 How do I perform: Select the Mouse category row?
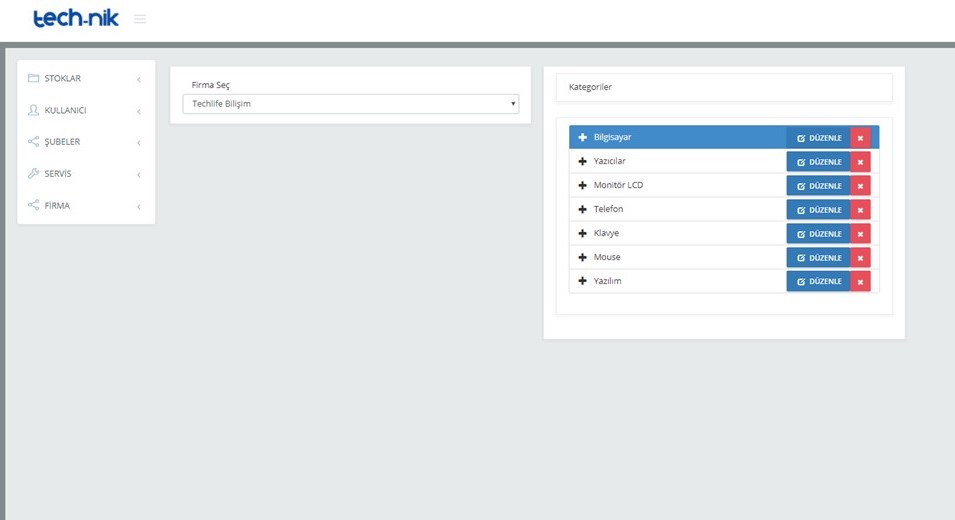point(680,258)
